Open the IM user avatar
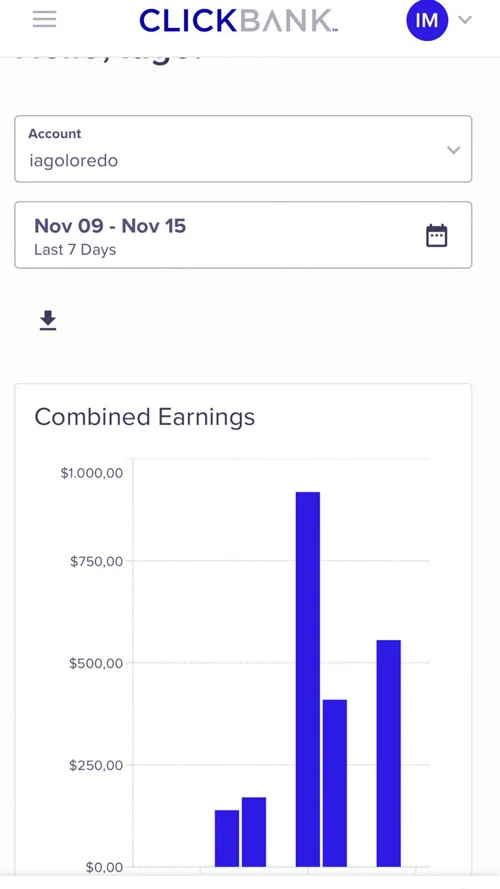 [x=427, y=21]
